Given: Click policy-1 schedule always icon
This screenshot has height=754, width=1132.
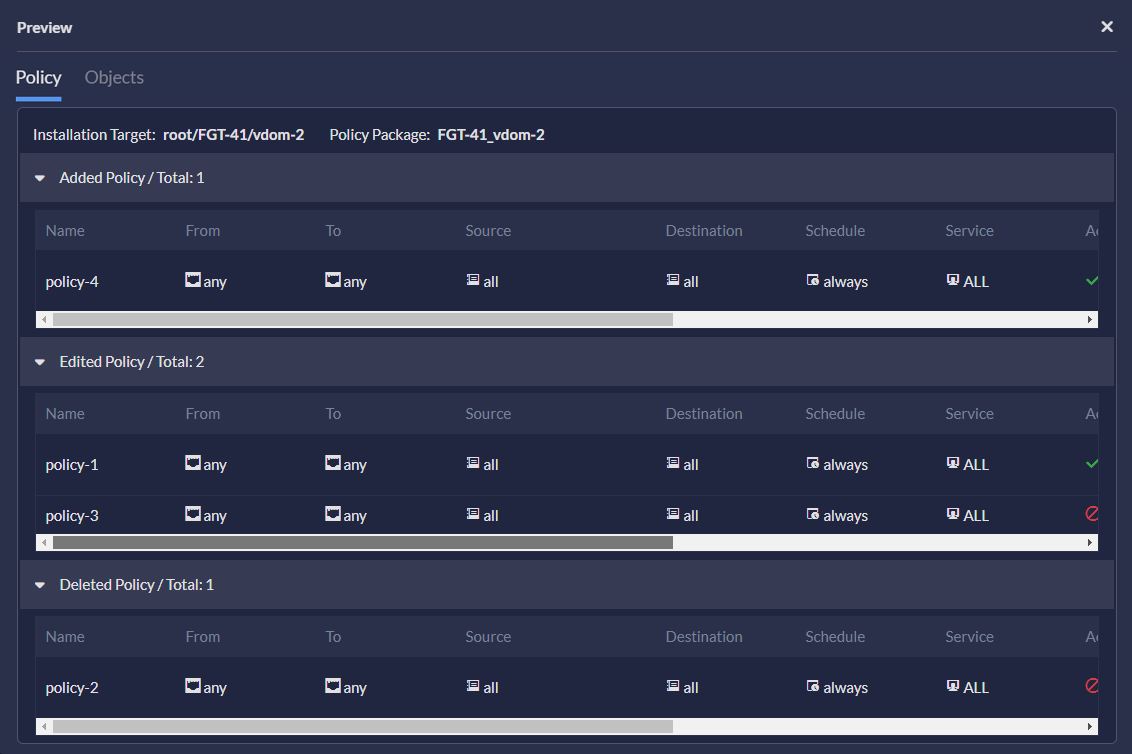Looking at the screenshot, I should 813,462.
